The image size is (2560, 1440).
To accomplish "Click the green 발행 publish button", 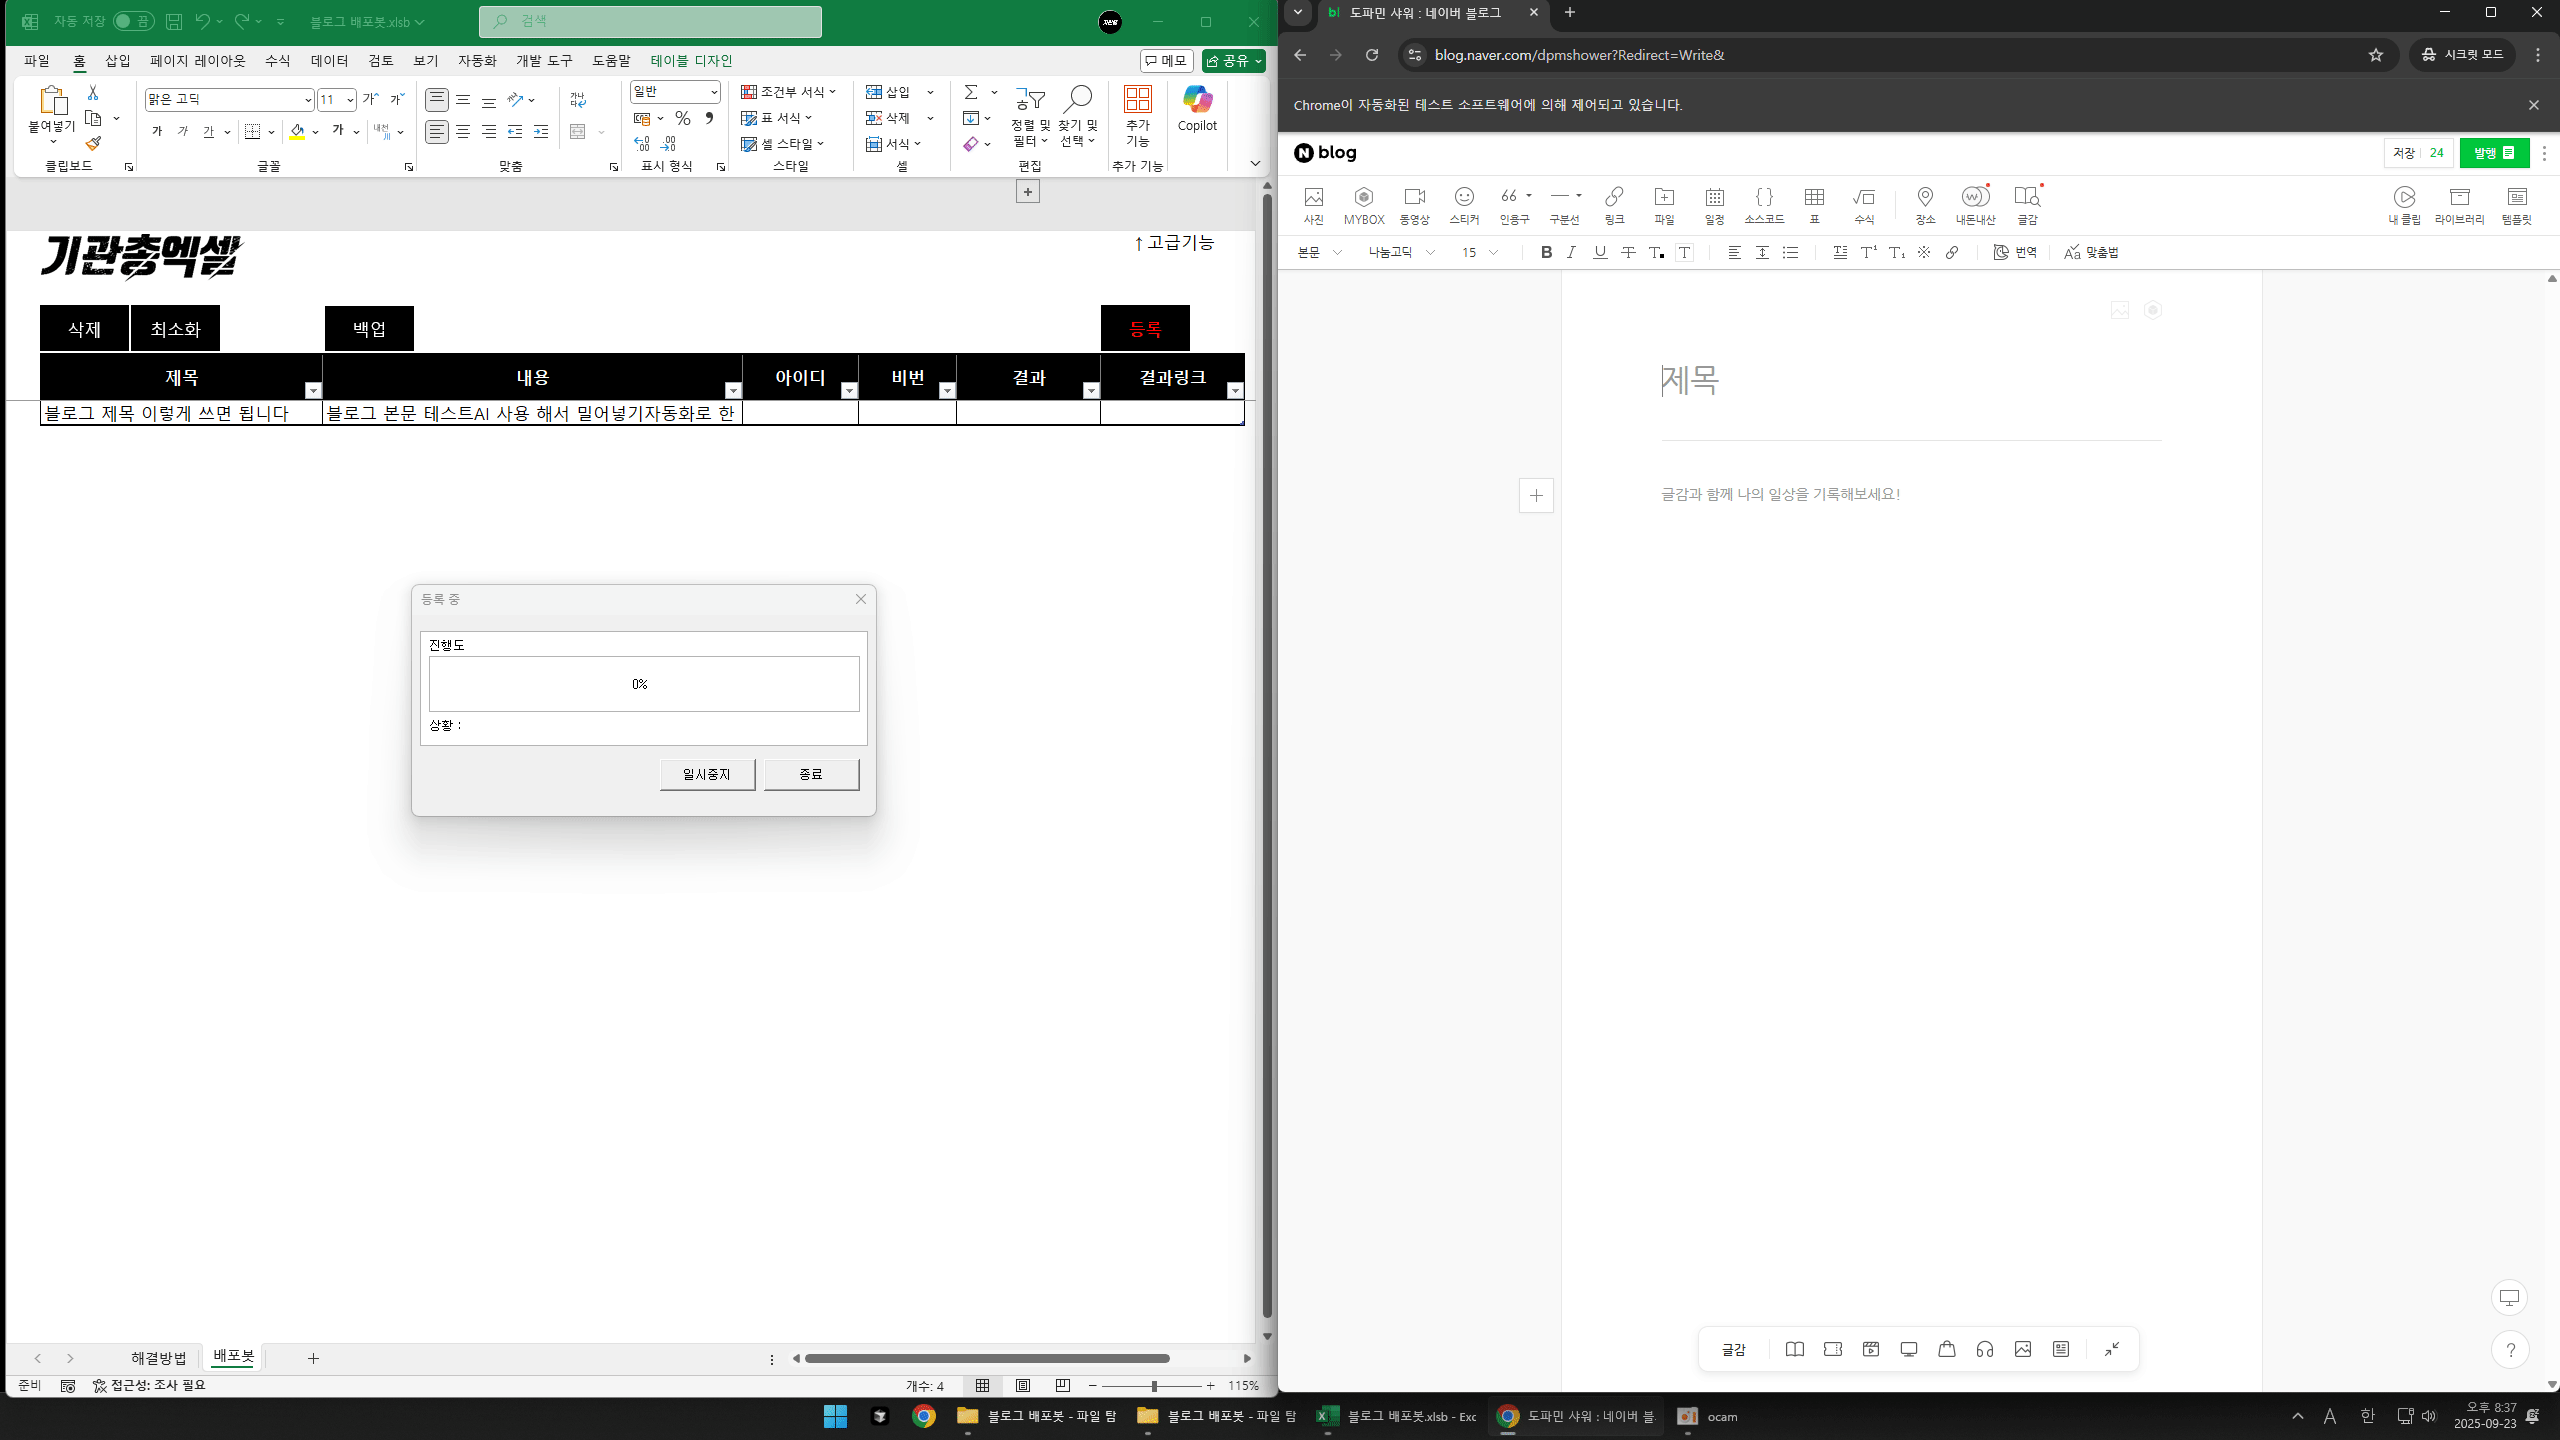I will point(2493,153).
